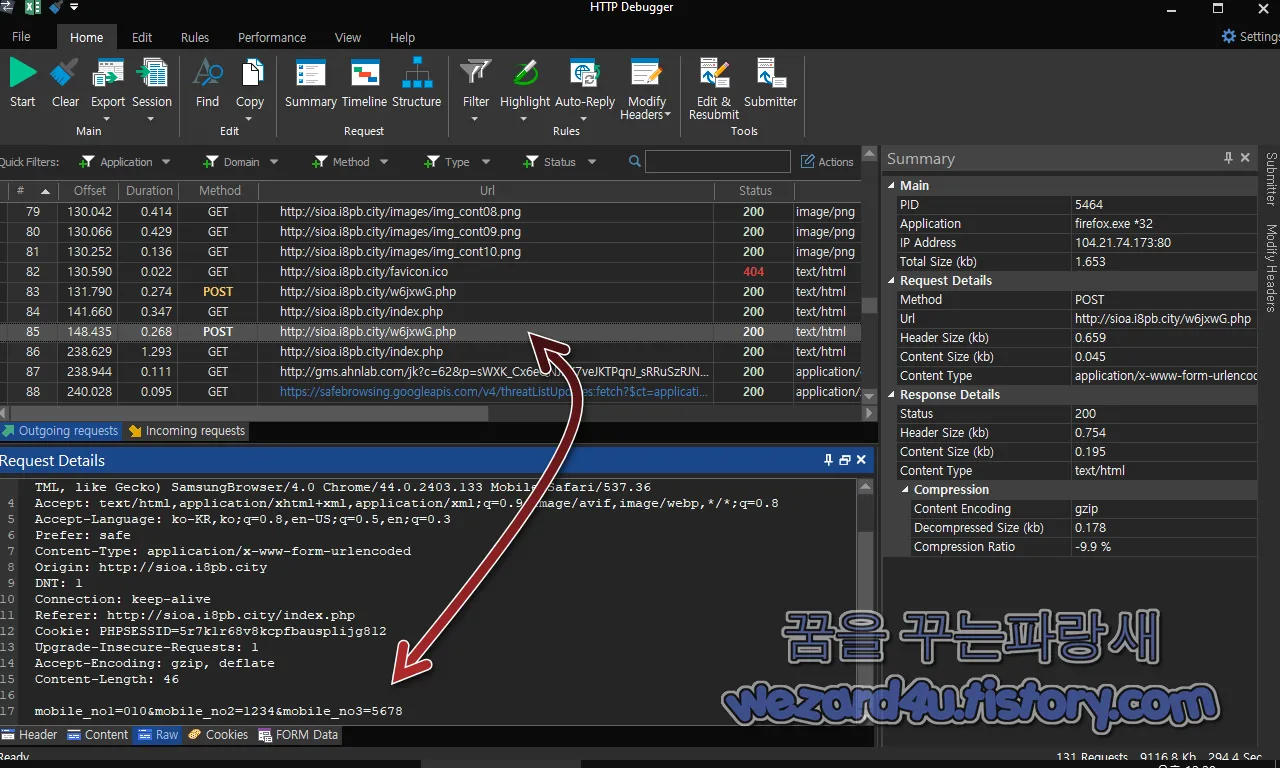Screen dimensions: 1280x768
Task: Collapse the Main section in Summary
Action: click(x=892, y=185)
